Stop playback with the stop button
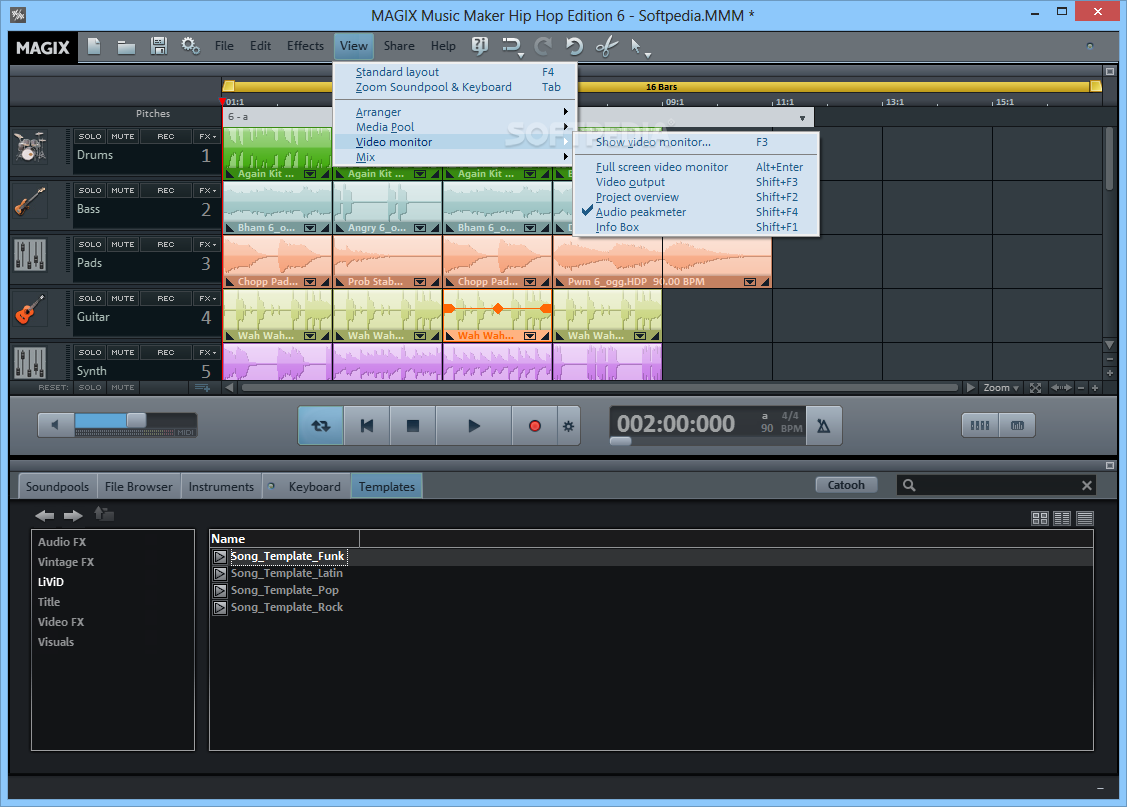 point(413,426)
